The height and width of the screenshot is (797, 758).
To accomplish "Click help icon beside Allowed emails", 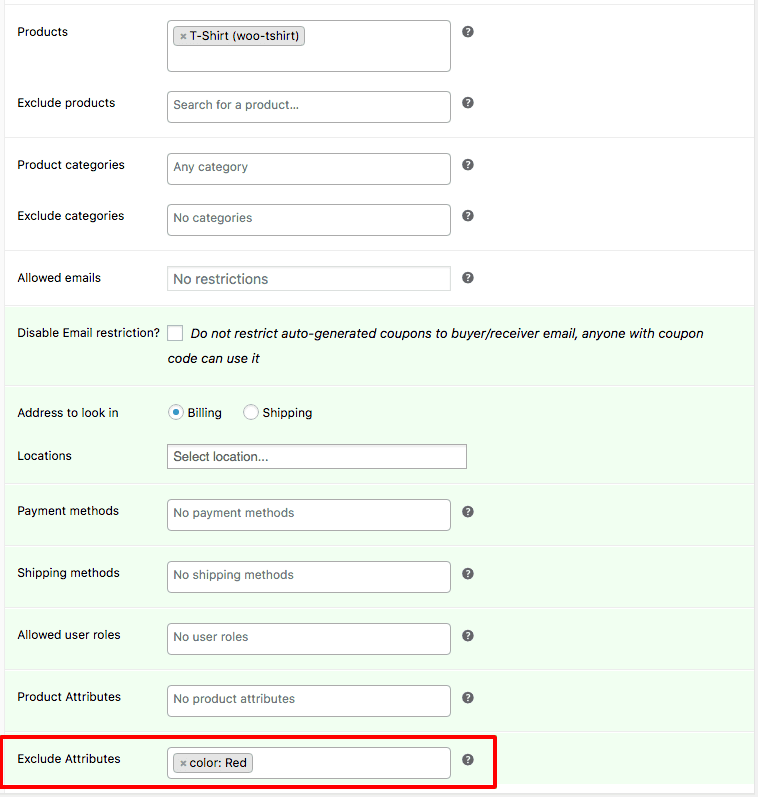I will (x=468, y=278).
